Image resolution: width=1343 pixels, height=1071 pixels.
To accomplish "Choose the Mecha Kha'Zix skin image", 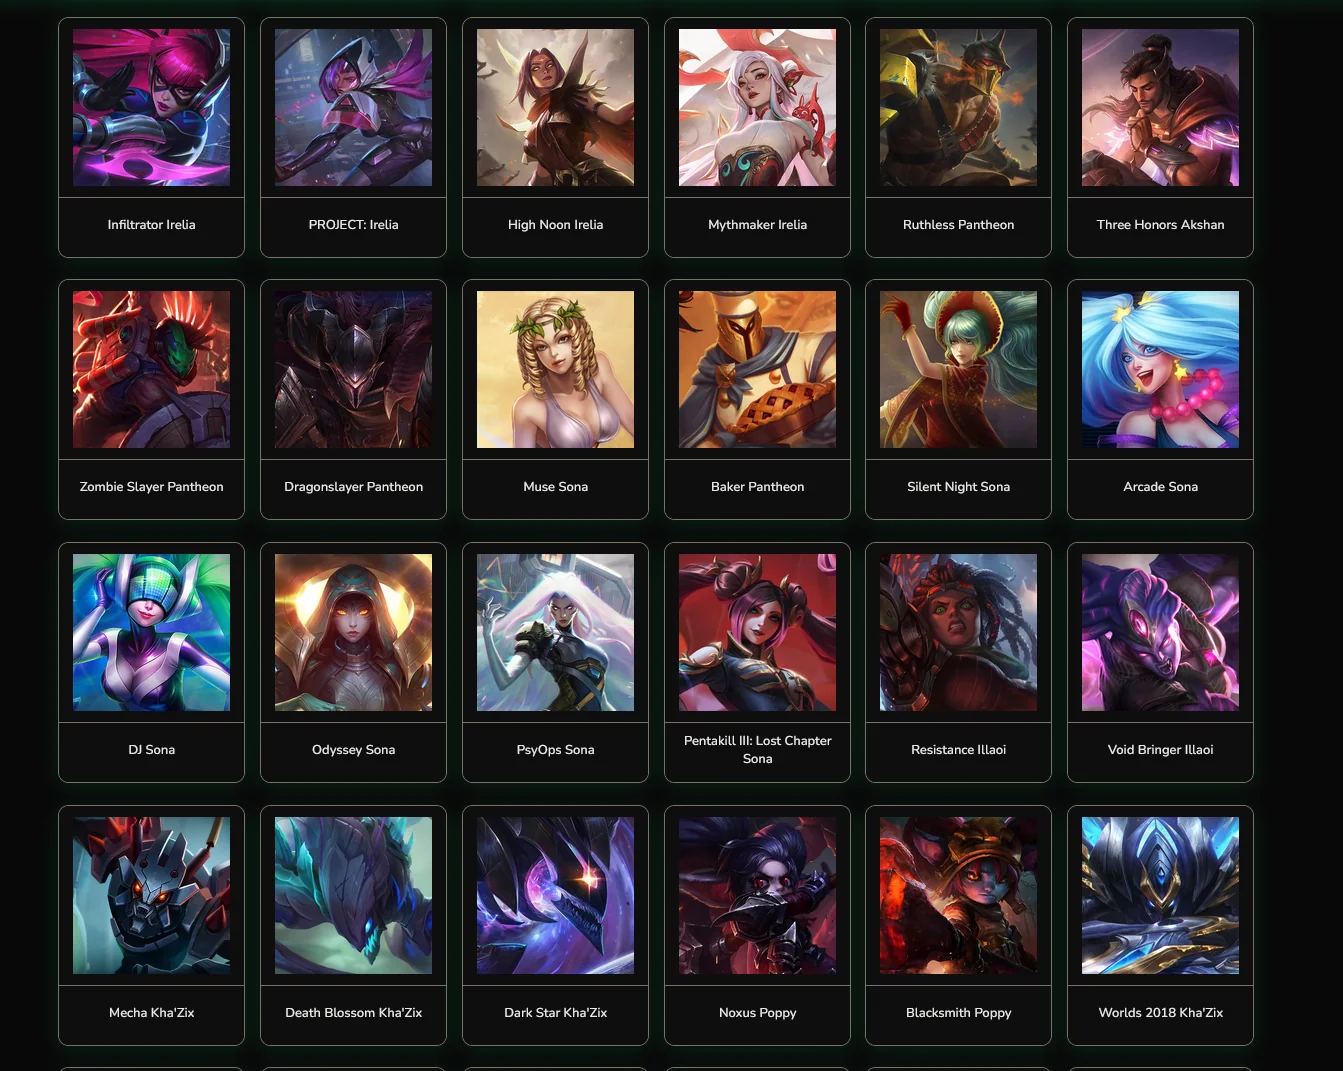I will [x=151, y=895].
